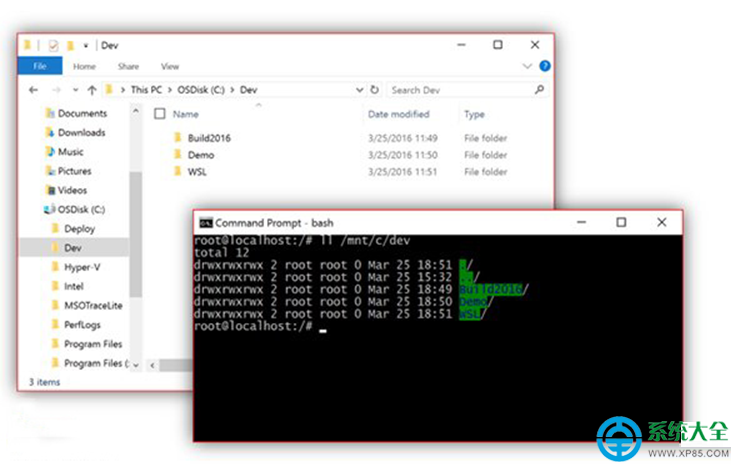Screen dimensions: 731x464
Task: Click 3/25/2016 11:49 date of Build2016
Action: click(x=403, y=138)
